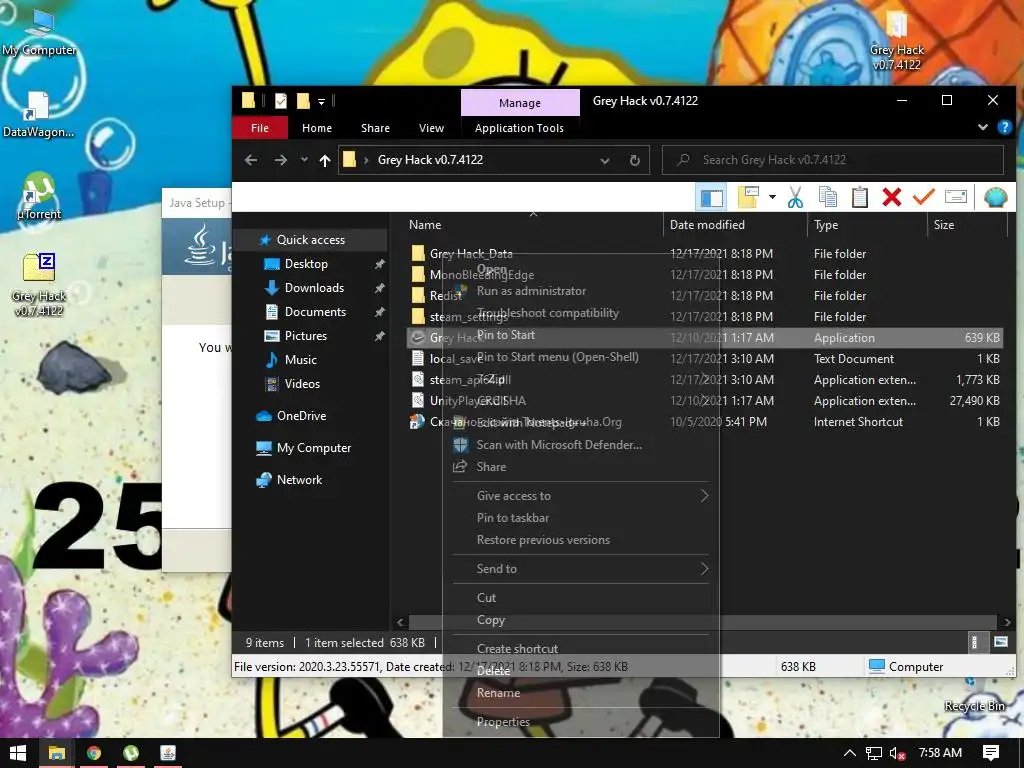Switch to large icons view in status bar
This screenshot has height=768, width=1024.
point(1000,642)
